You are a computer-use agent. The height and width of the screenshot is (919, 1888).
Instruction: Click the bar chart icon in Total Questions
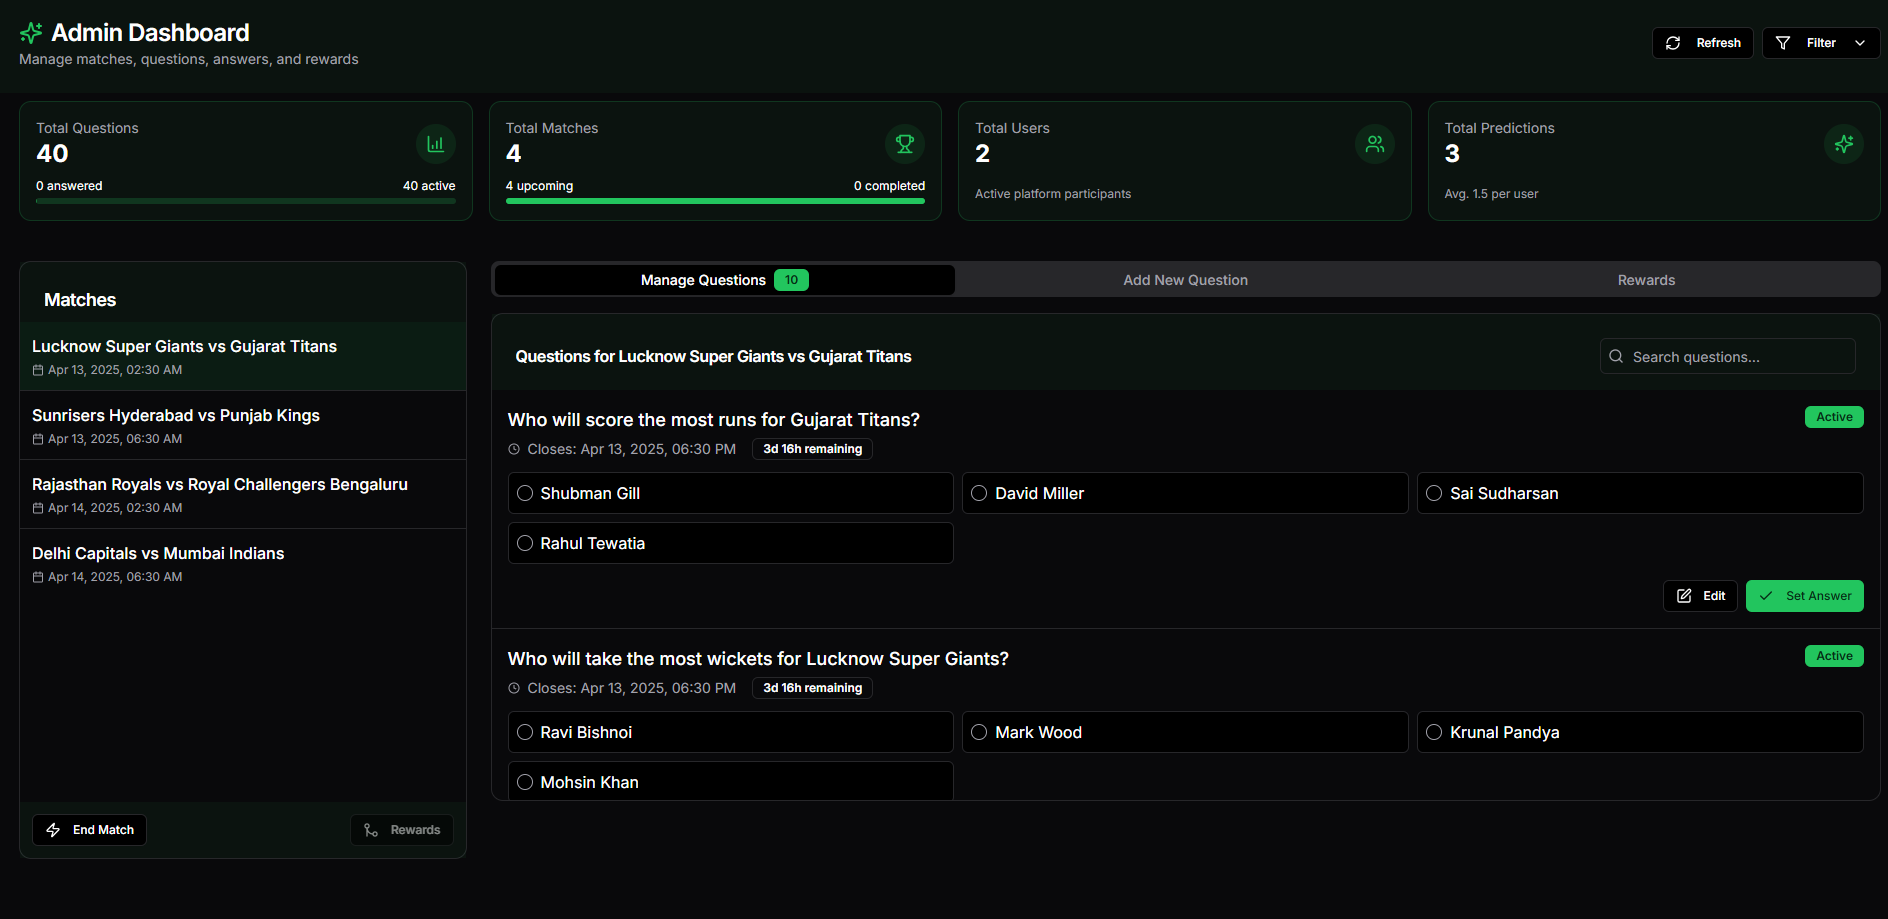pyautogui.click(x=436, y=144)
